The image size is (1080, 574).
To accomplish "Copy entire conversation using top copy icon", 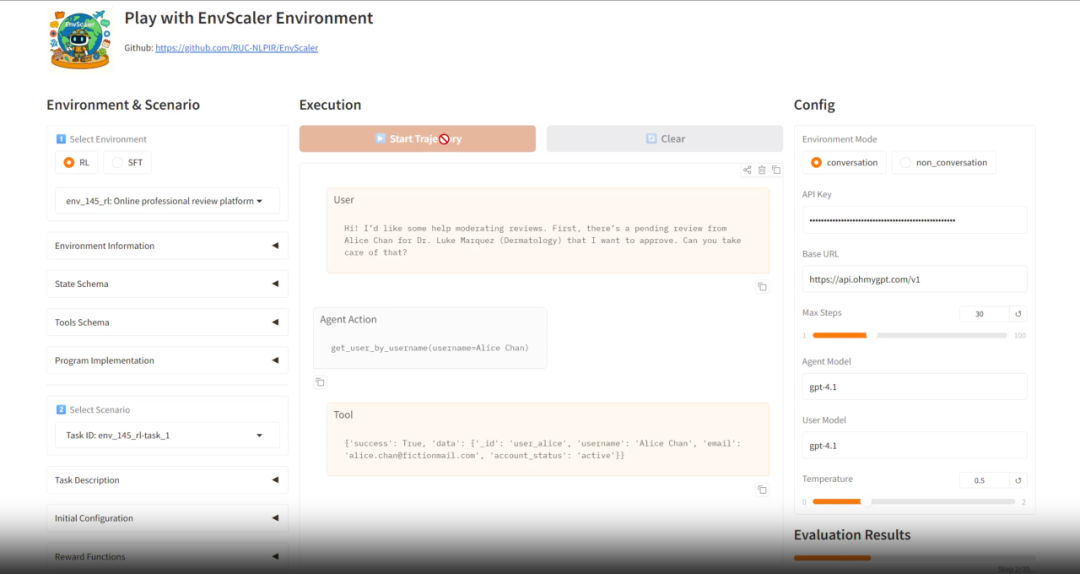I will (776, 170).
